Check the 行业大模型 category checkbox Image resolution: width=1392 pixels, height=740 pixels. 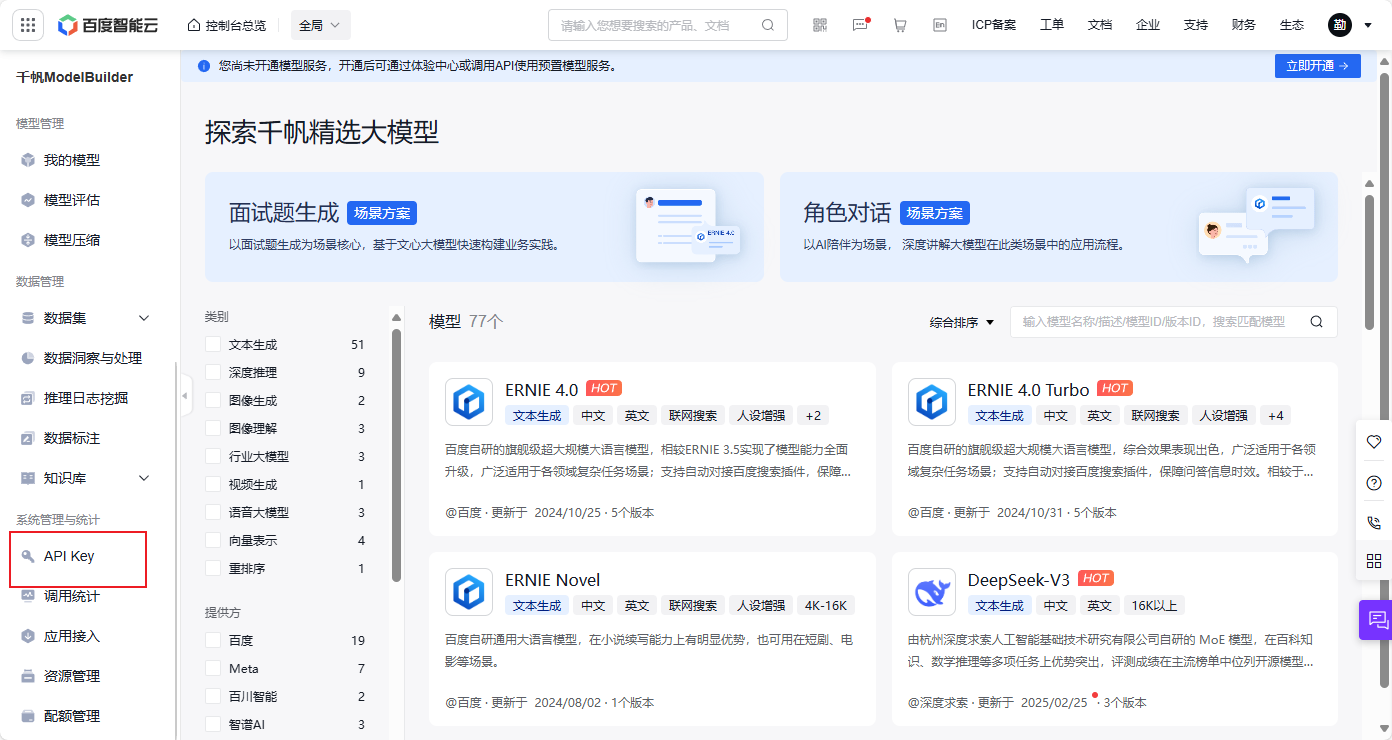pyautogui.click(x=212, y=456)
